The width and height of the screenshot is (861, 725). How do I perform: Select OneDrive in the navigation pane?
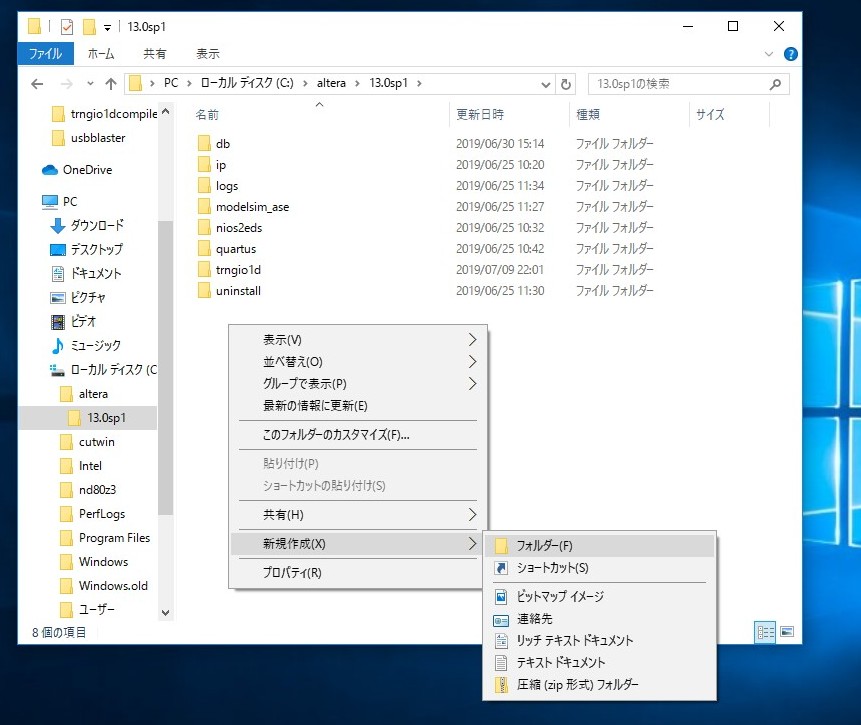[87, 170]
